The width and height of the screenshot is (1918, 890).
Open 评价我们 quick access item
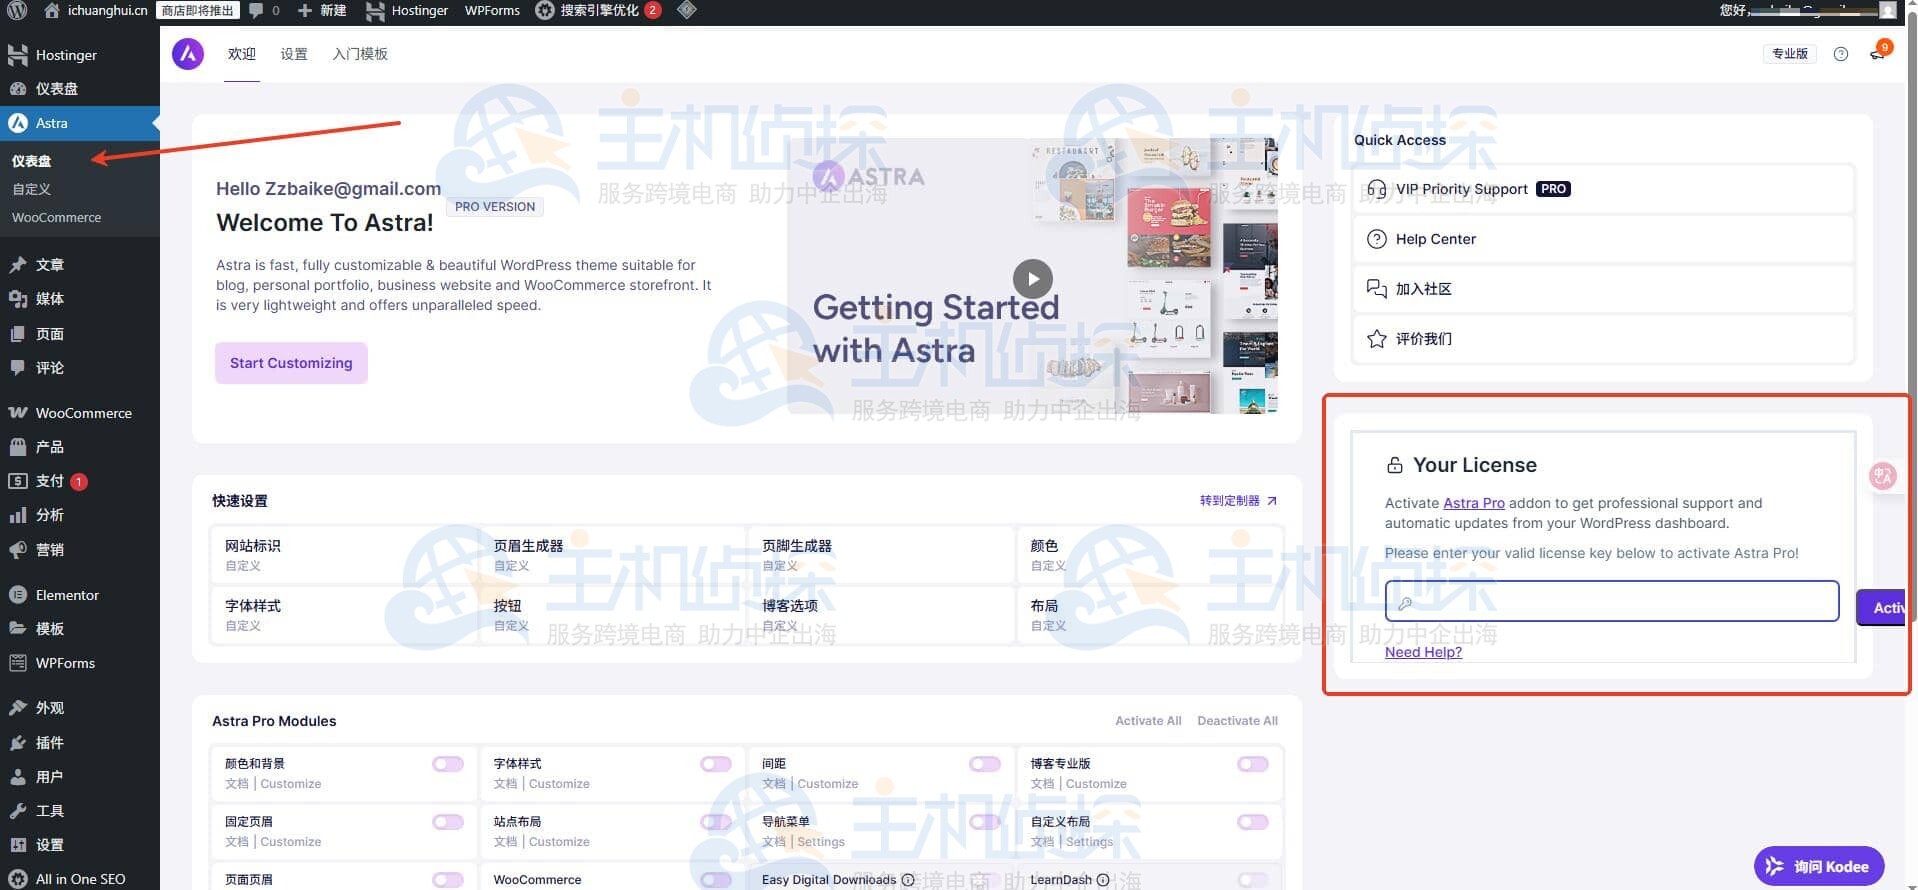[x=1603, y=339]
